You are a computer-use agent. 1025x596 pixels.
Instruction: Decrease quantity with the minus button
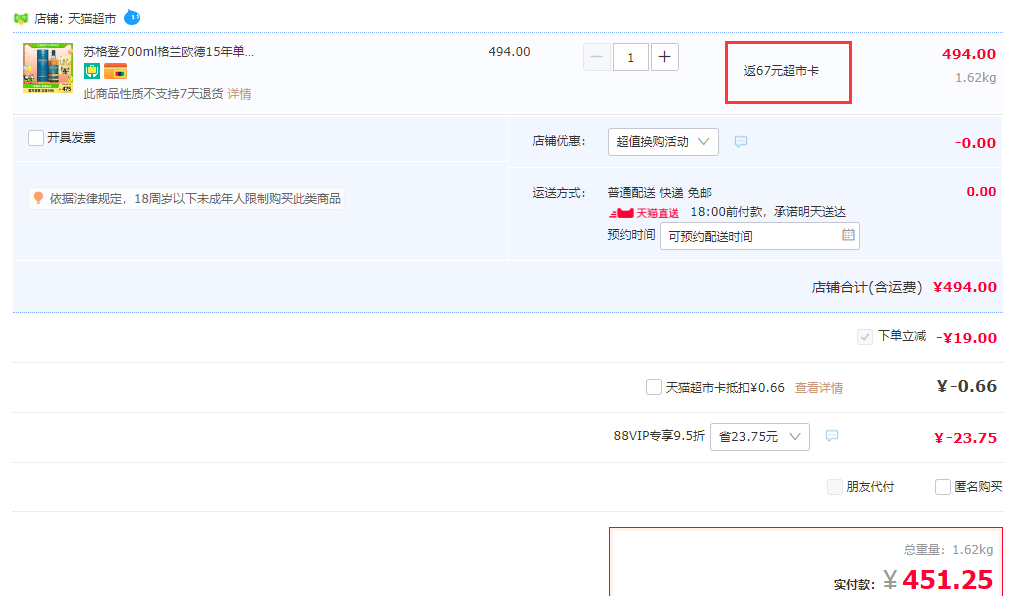coord(597,58)
